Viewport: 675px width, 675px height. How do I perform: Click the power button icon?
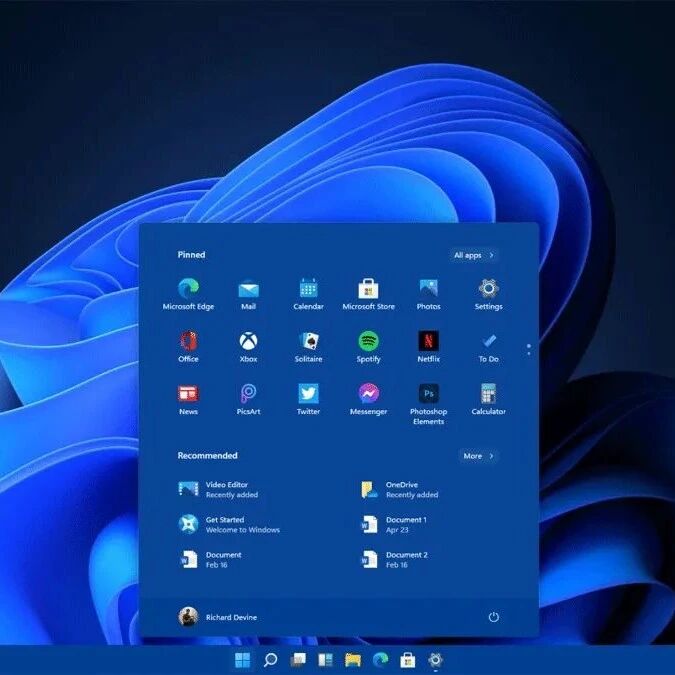tap(493, 617)
